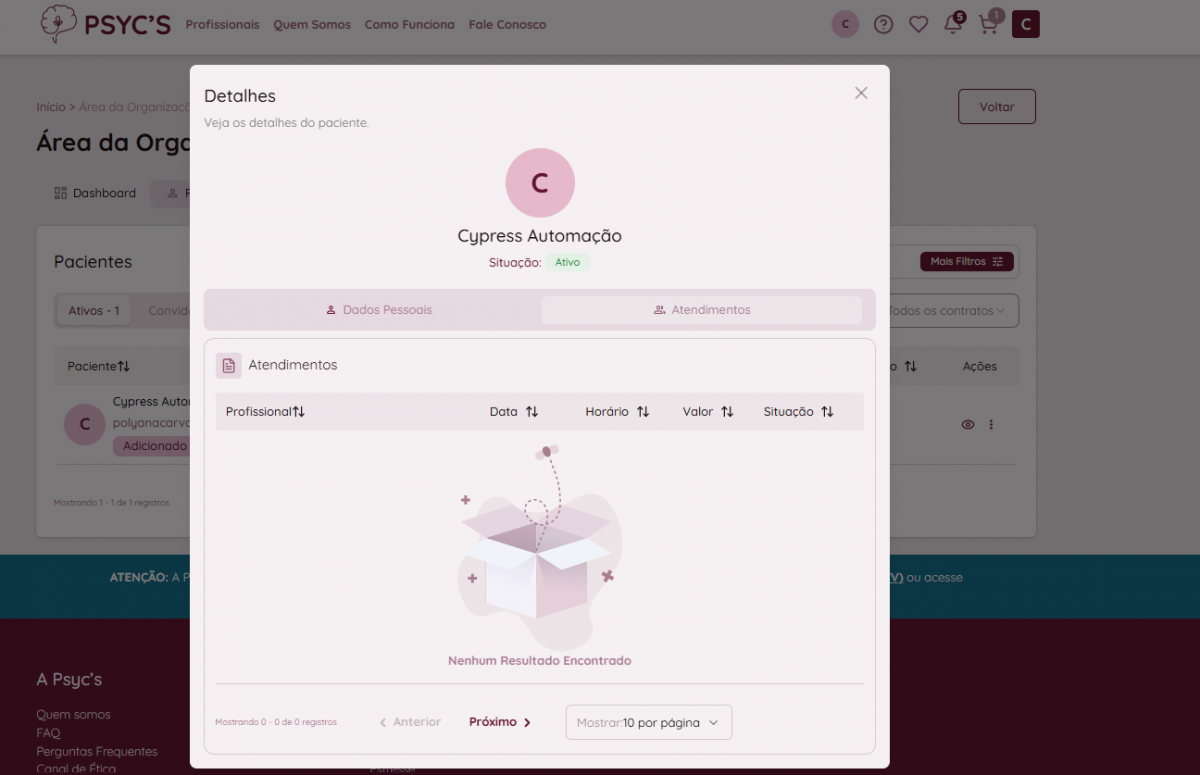Open the shopping cart icon
Image resolution: width=1200 pixels, height=775 pixels.
(990, 23)
